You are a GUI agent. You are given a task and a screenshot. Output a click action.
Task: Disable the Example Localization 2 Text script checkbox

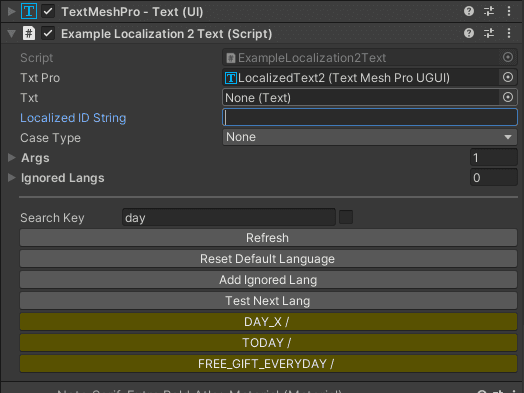tap(48, 33)
